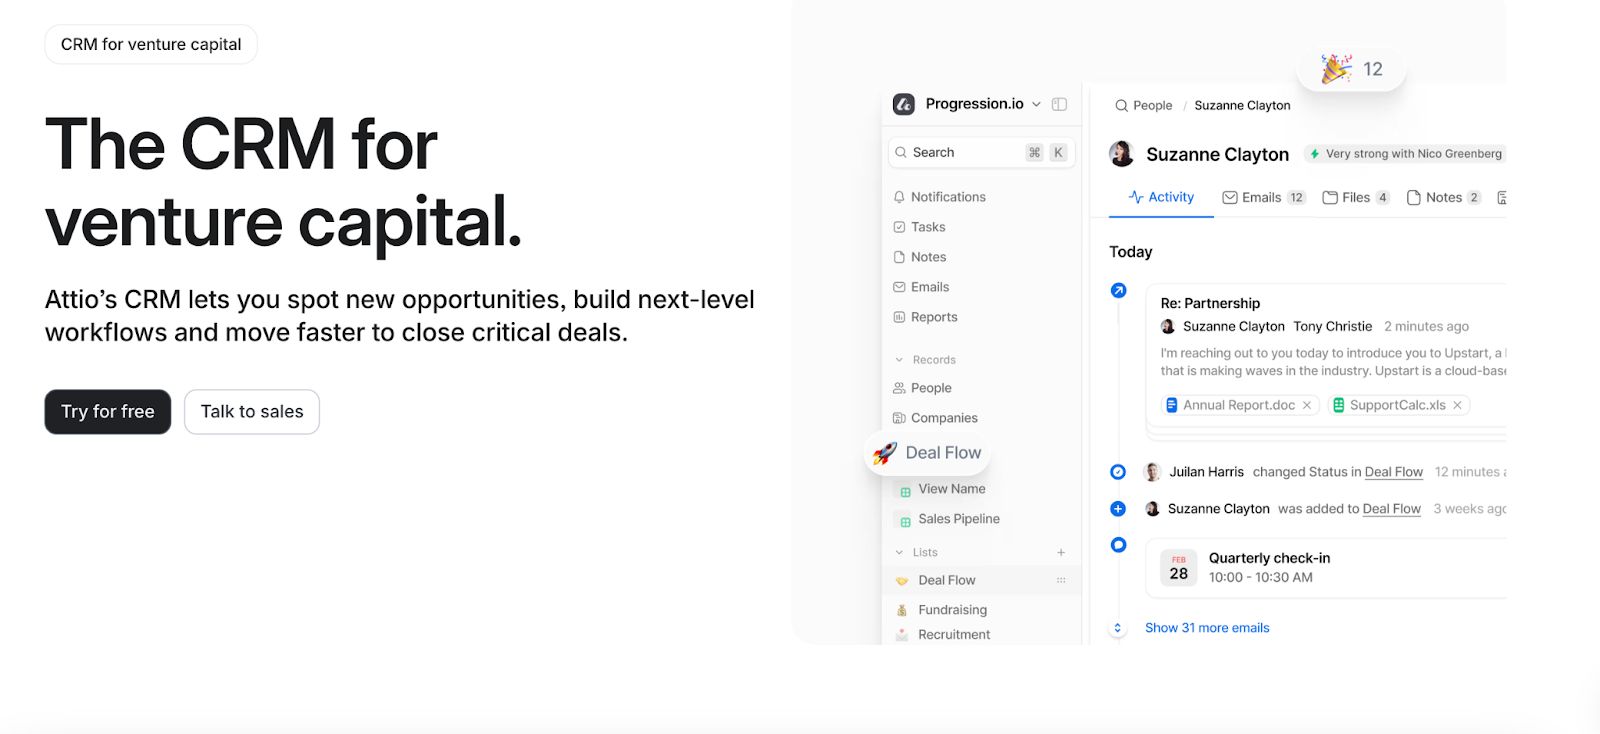Add a new list with plus icon

pos(1061,552)
